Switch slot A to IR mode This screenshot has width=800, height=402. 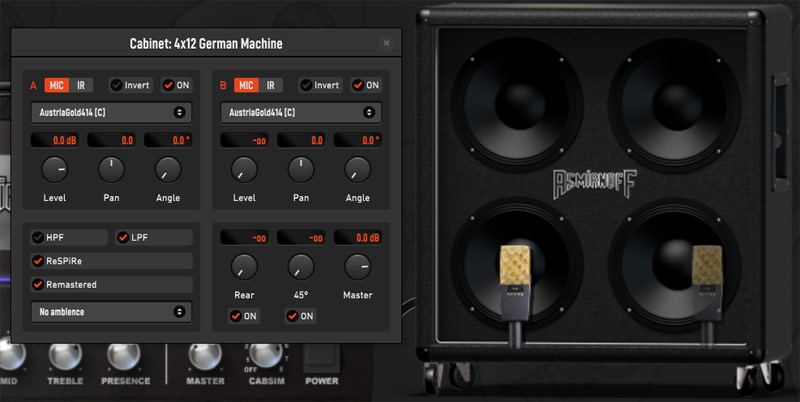click(x=82, y=85)
